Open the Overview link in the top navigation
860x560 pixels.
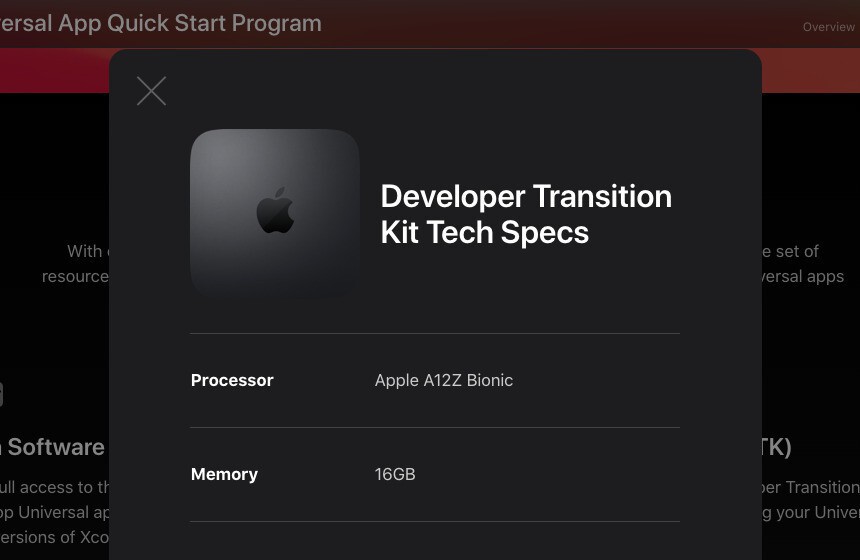(x=828, y=27)
